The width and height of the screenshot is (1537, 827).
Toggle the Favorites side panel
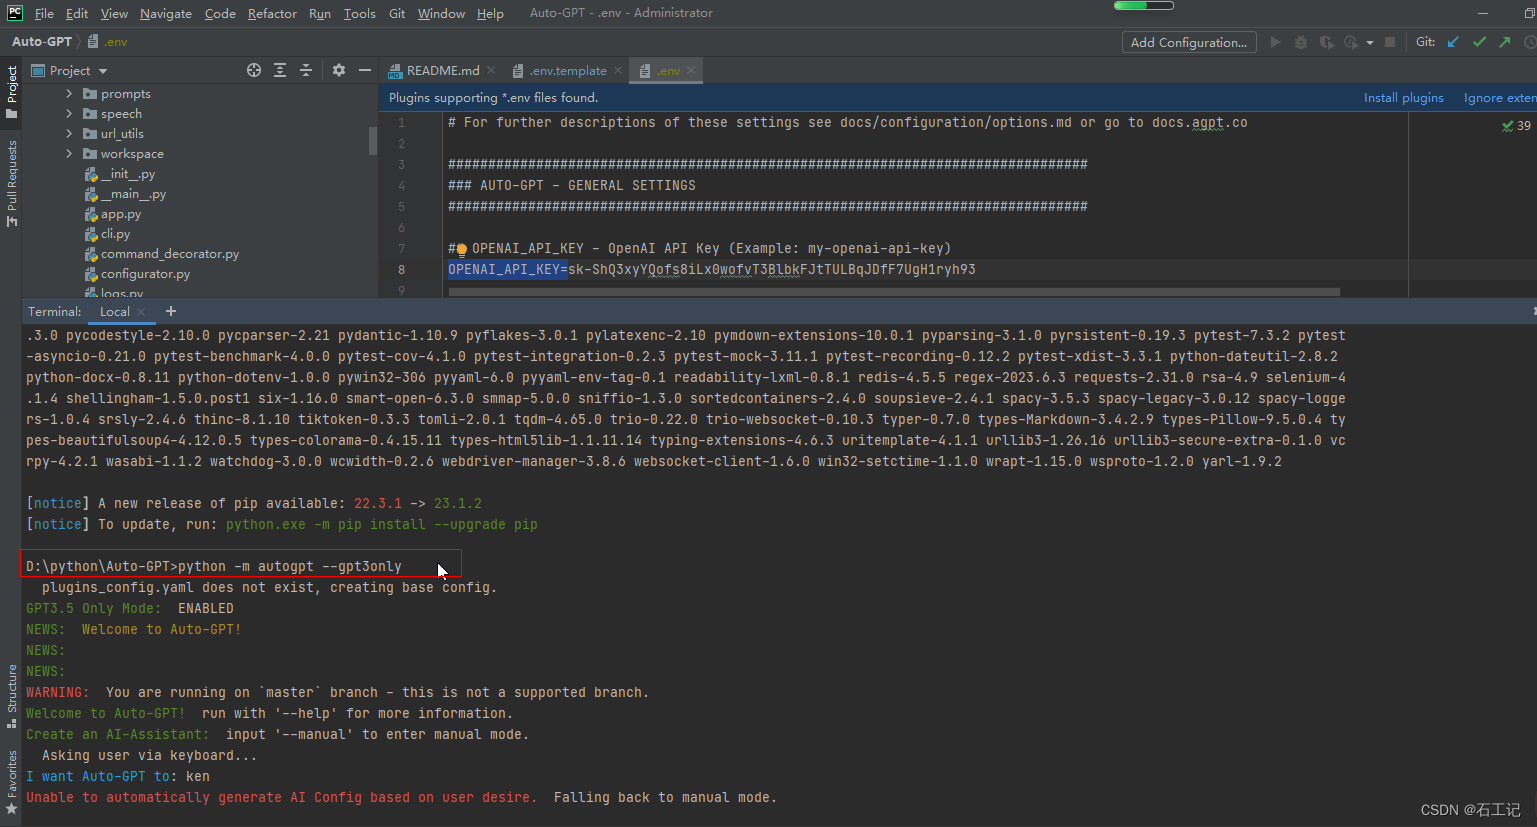coord(11,782)
